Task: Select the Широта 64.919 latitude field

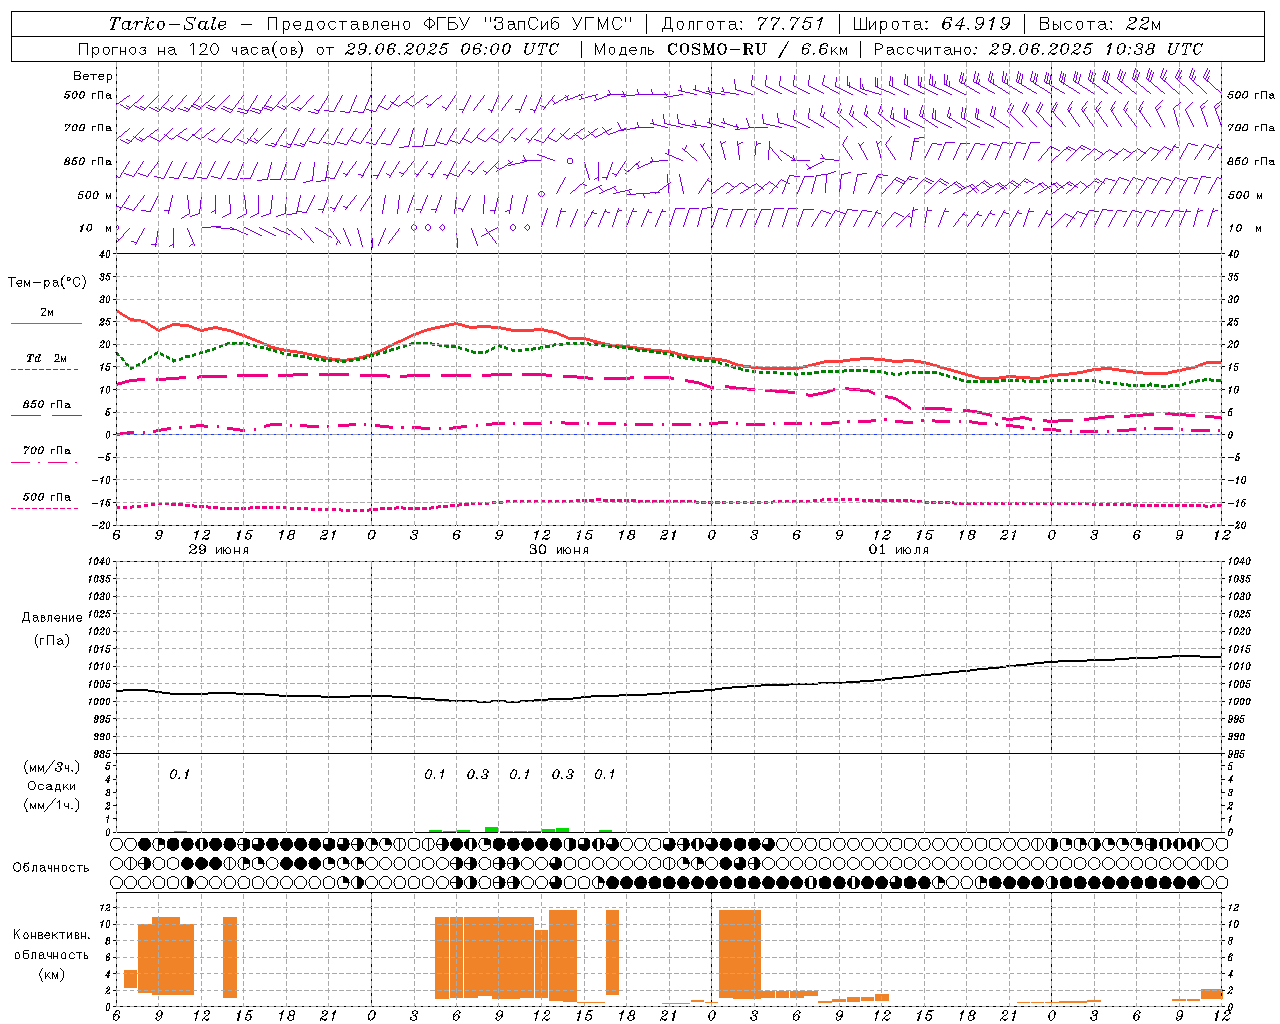Action: tap(931, 24)
